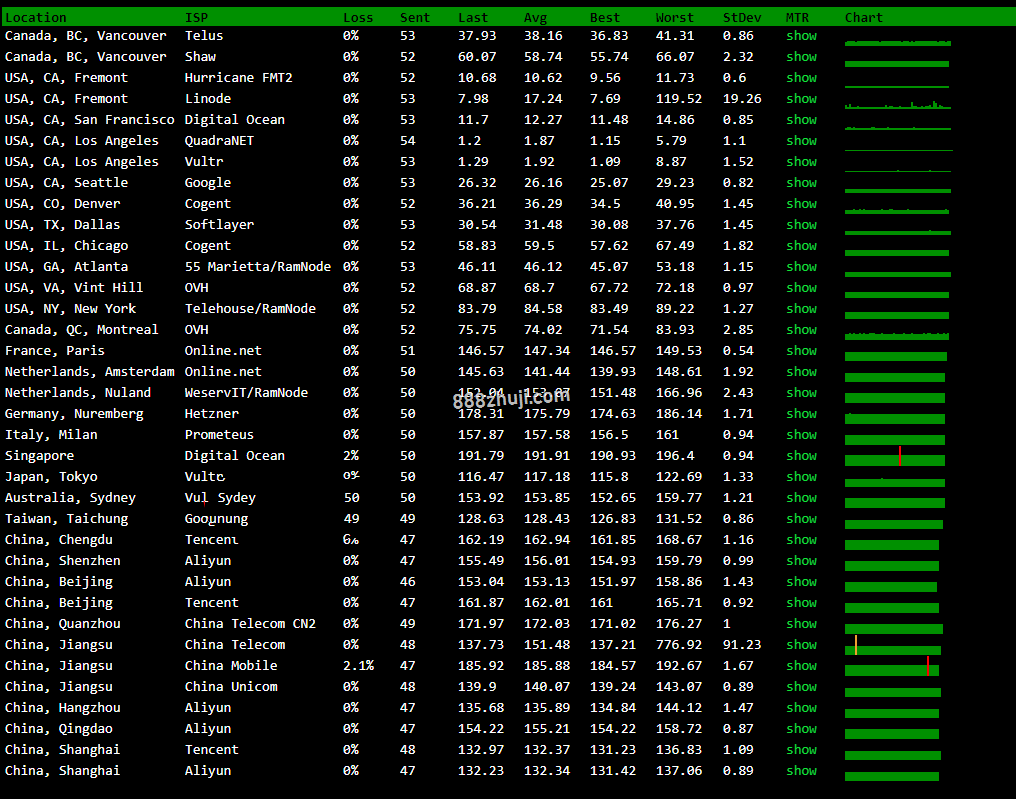Viewport: 1016px width, 799px height.
Task: Open show link for Paris Online.net row
Action: pos(802,351)
